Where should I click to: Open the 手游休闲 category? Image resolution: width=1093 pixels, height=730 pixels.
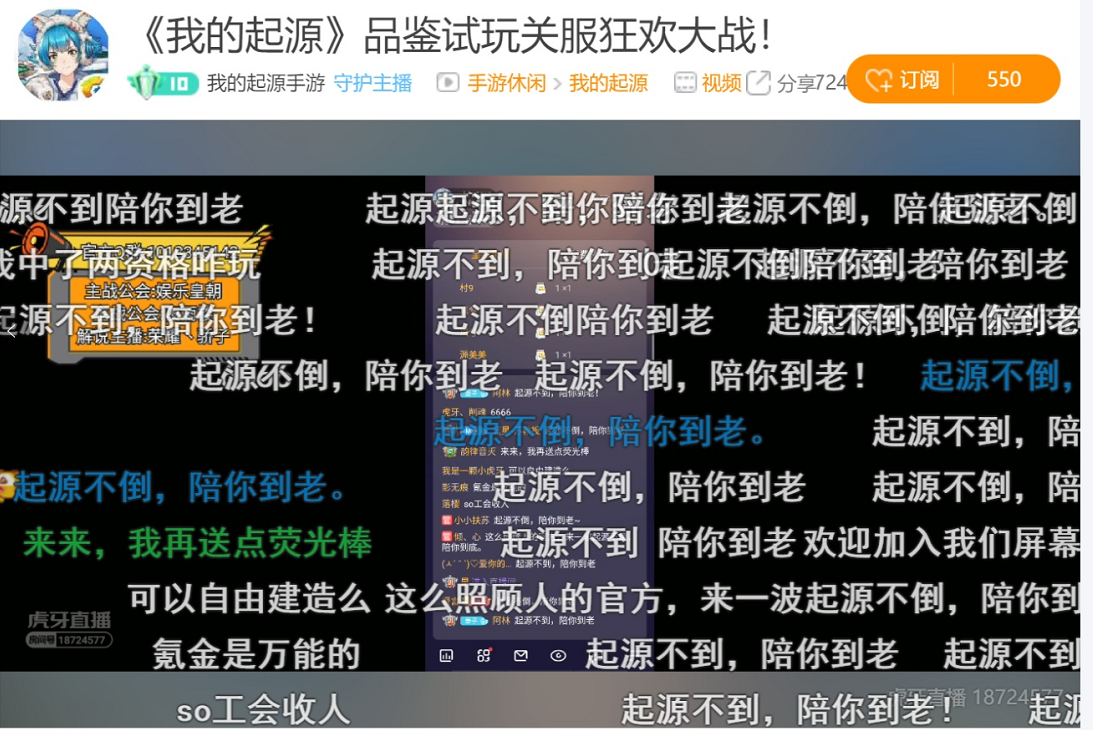507,84
